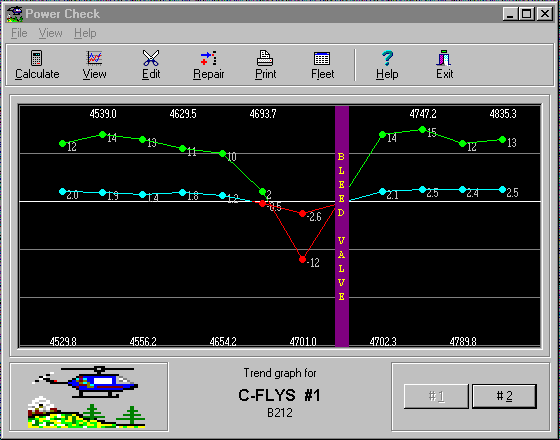The image size is (560, 440).
Task: Click the cyan data point labeled 2.1
Action: (382, 191)
